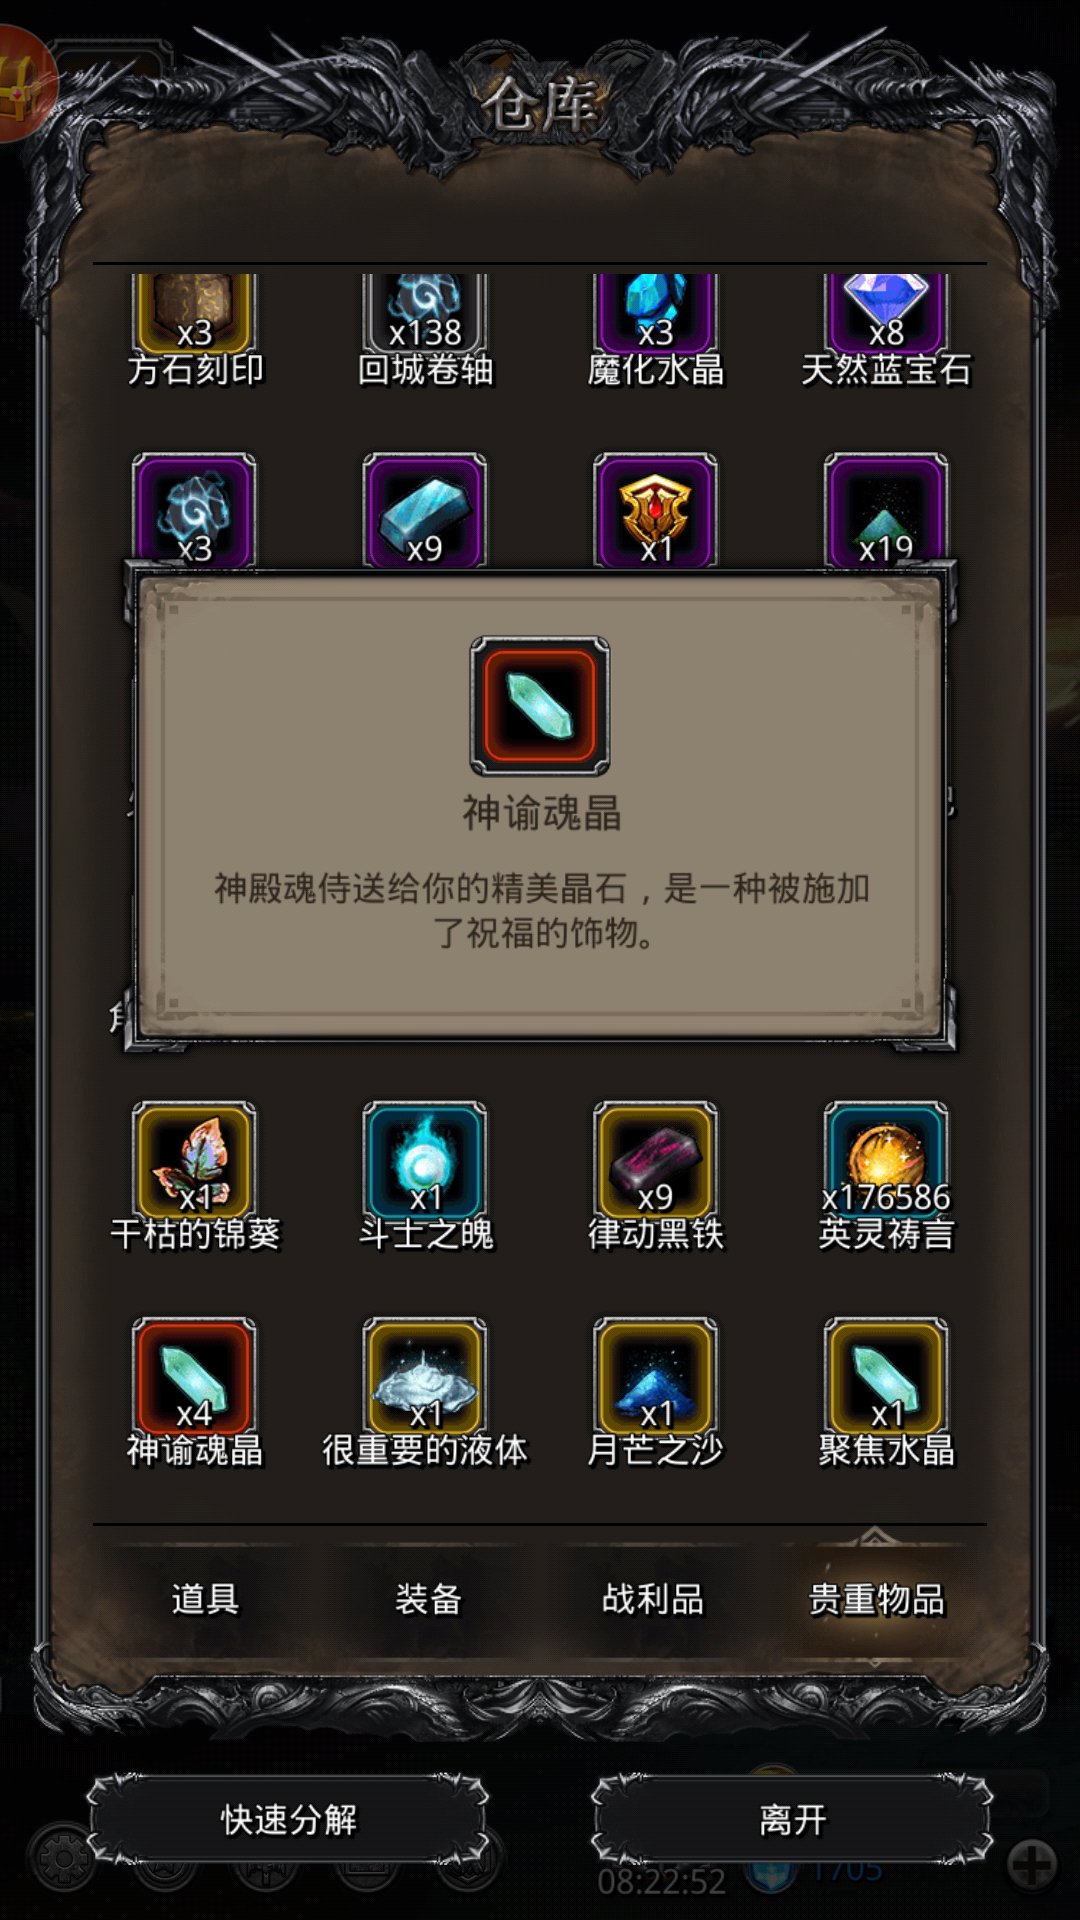Select the 律动黑铁 ingot item

click(x=655, y=1160)
